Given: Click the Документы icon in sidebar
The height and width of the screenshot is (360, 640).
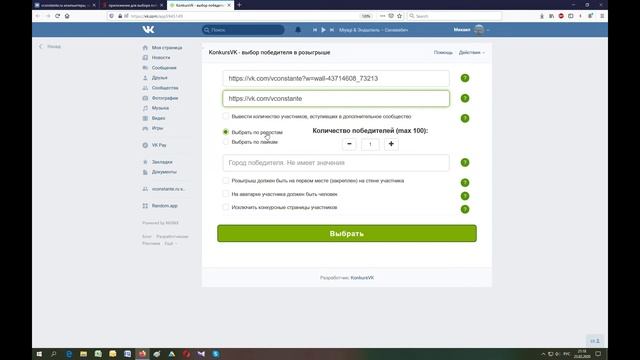Looking at the screenshot, I should 145,172.
